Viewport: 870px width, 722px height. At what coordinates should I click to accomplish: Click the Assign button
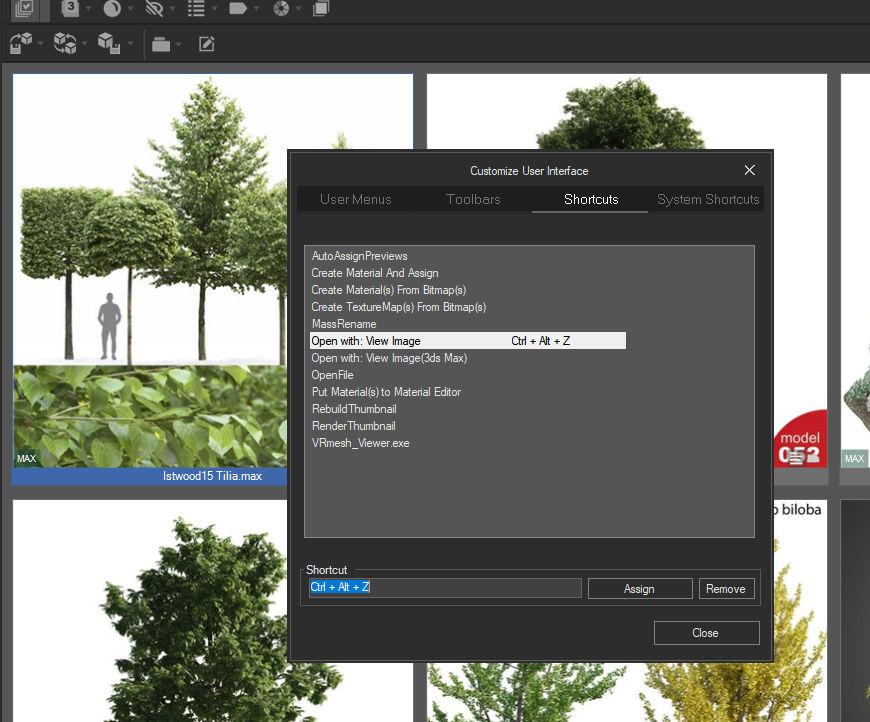tap(640, 589)
